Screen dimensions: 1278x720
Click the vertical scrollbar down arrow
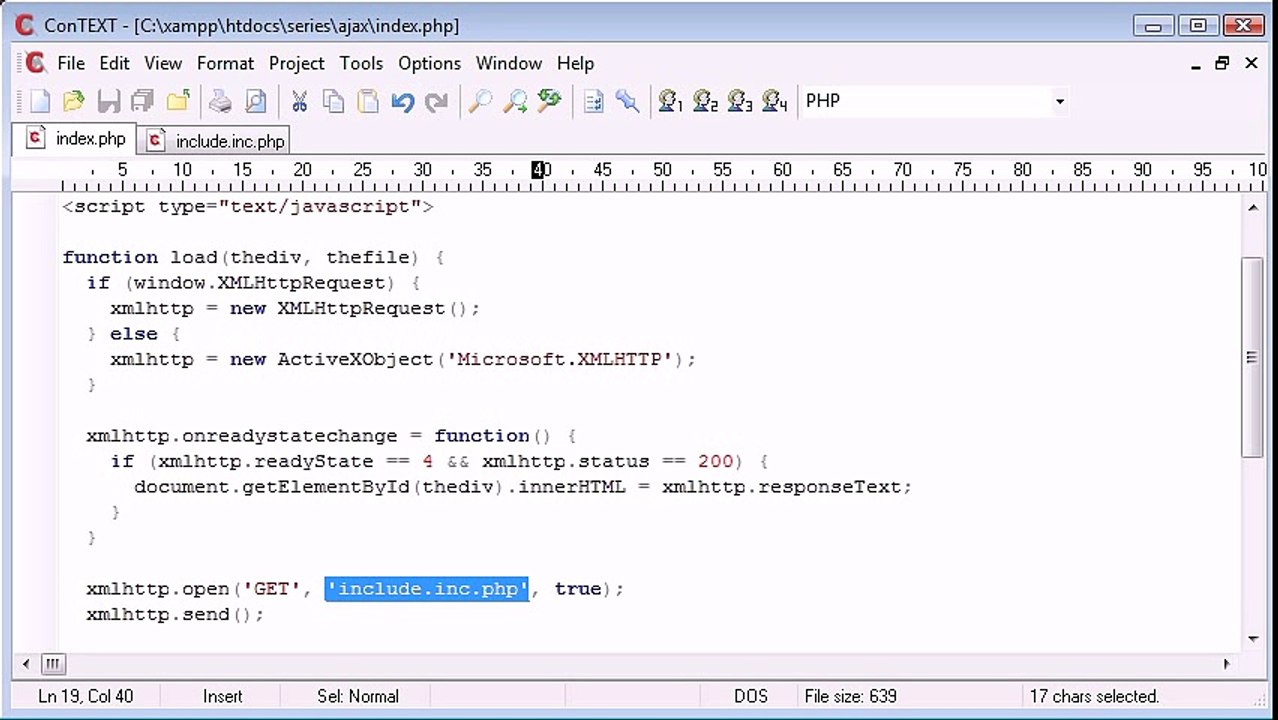pyautogui.click(x=1252, y=639)
